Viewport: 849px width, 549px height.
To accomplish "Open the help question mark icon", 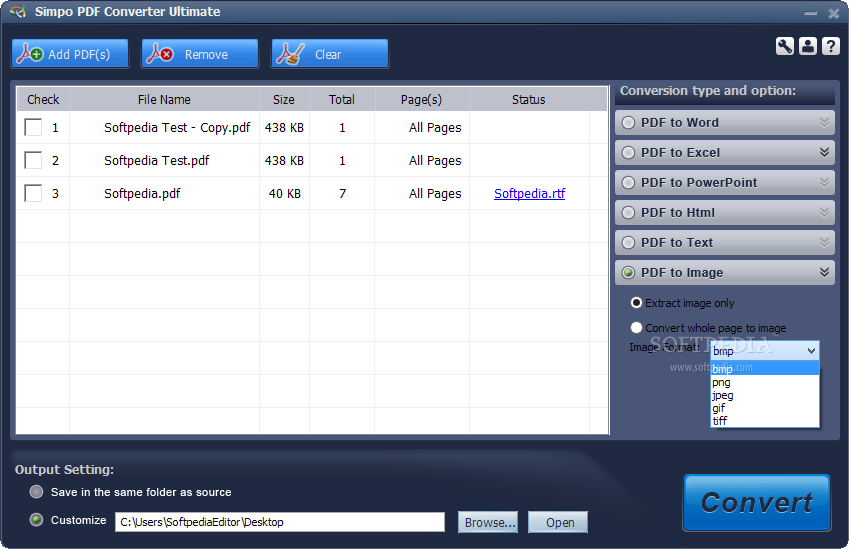I will click(x=831, y=47).
